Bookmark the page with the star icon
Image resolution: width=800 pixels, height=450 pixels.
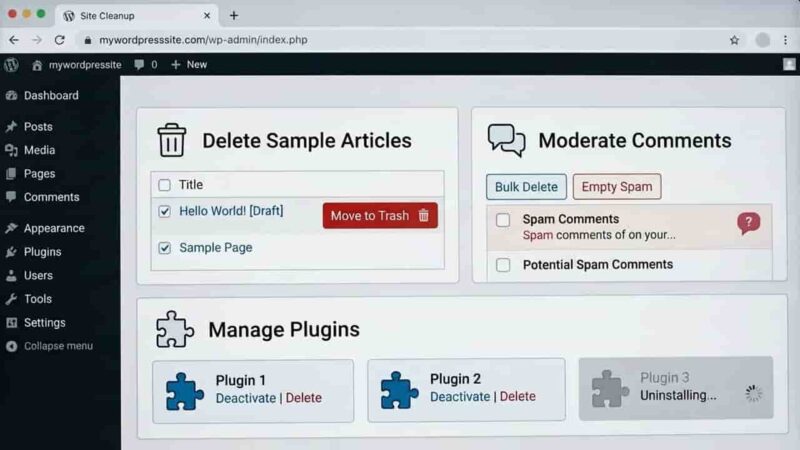[734, 40]
